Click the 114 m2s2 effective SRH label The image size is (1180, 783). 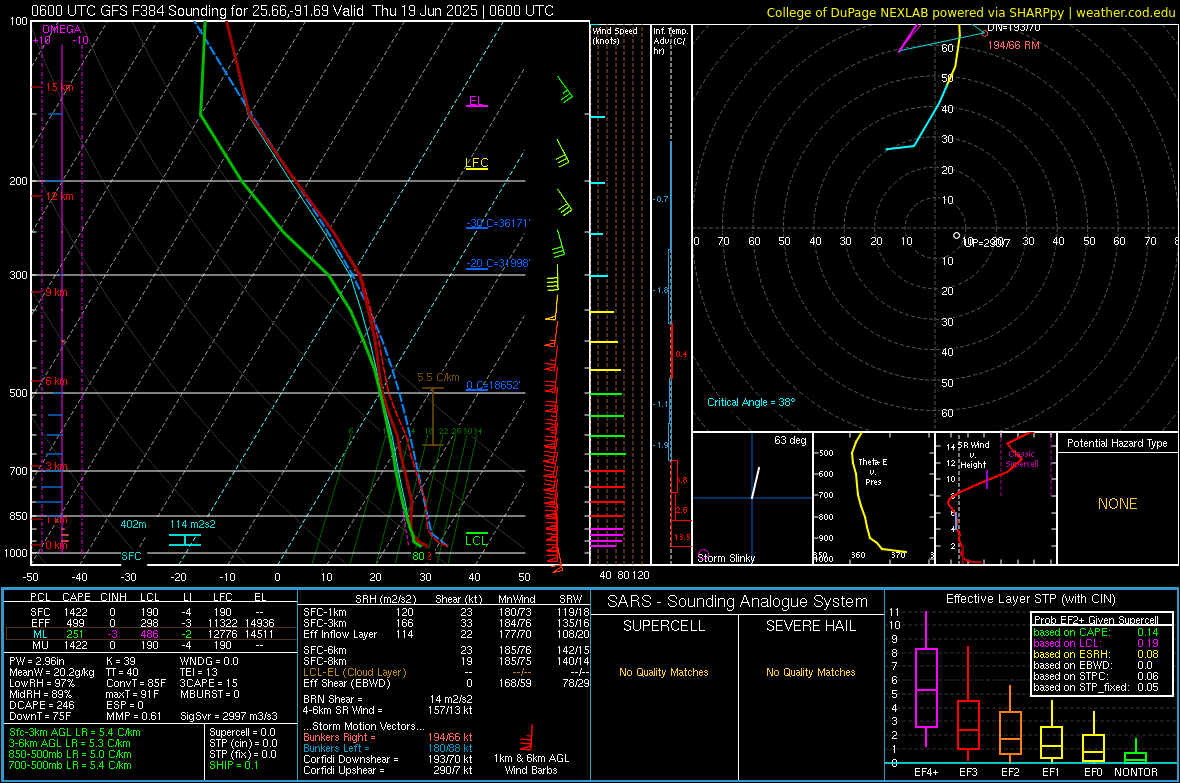[192, 524]
